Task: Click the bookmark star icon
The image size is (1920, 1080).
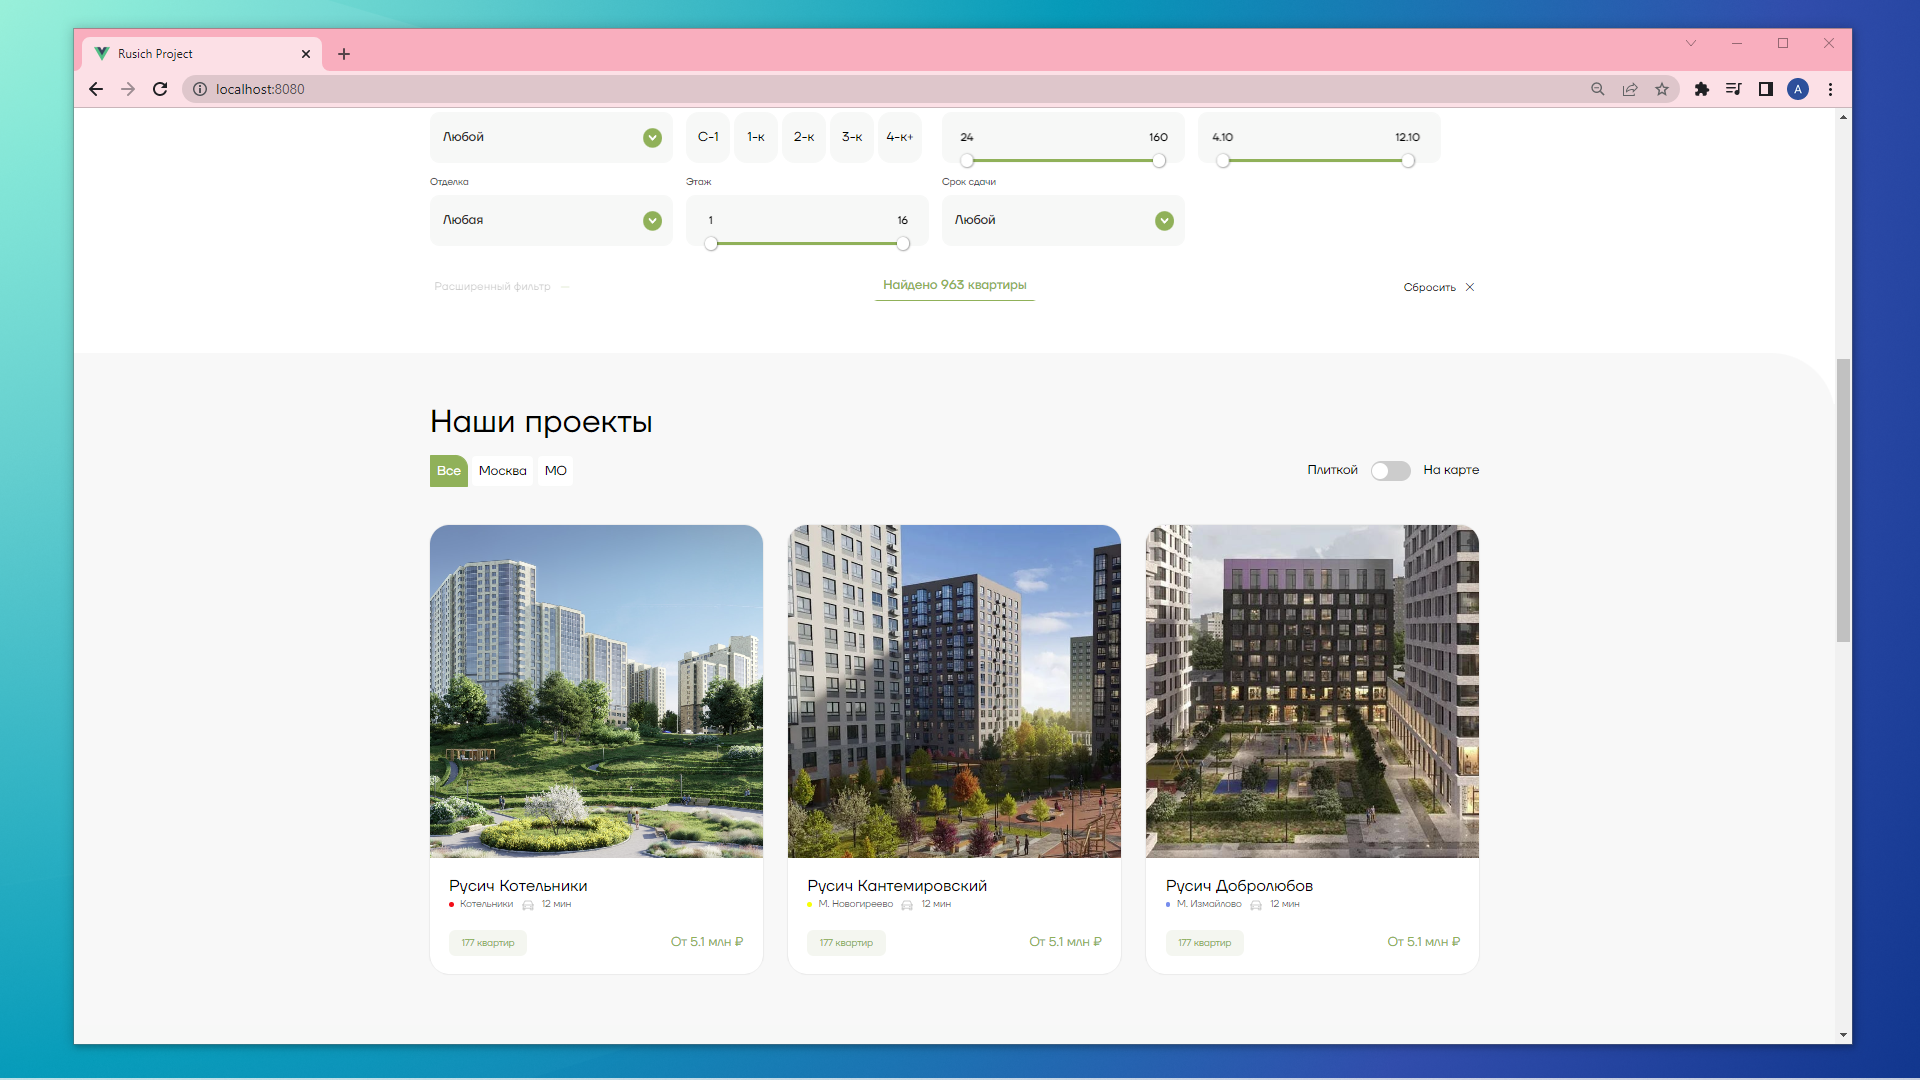Action: coord(1662,89)
